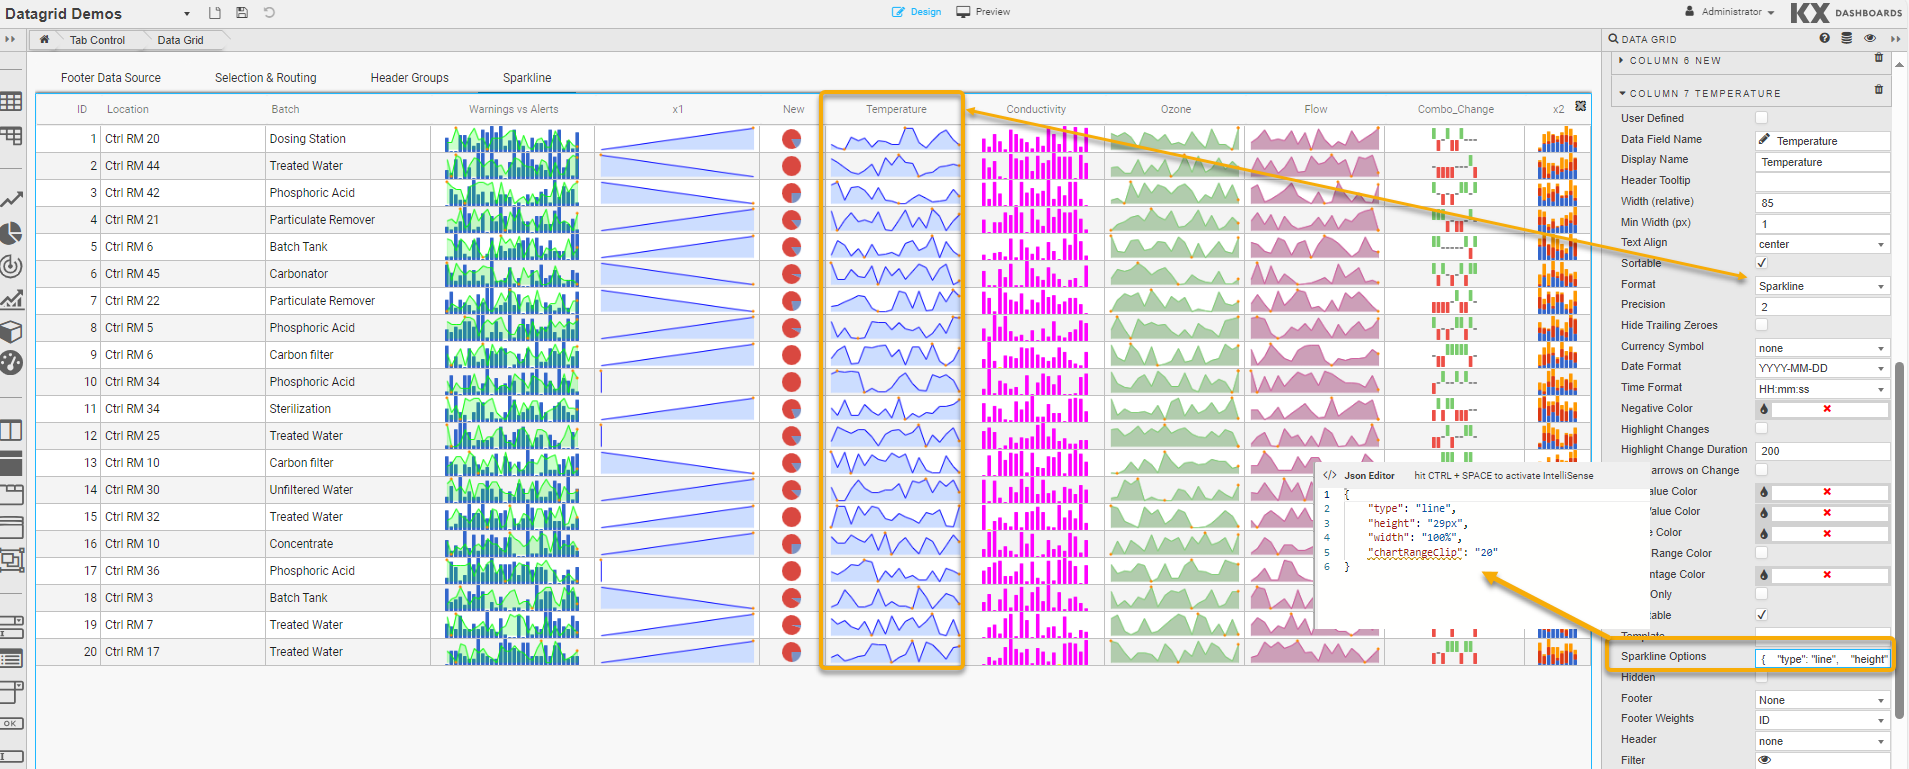Image resolution: width=1909 pixels, height=769 pixels.
Task: Click the Sparkline Options input field
Action: pos(1822,659)
